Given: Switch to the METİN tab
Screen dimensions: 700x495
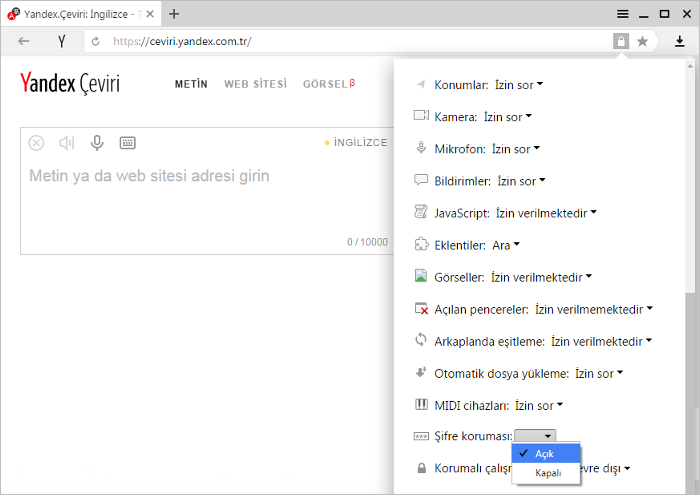Looking at the screenshot, I should [191, 84].
